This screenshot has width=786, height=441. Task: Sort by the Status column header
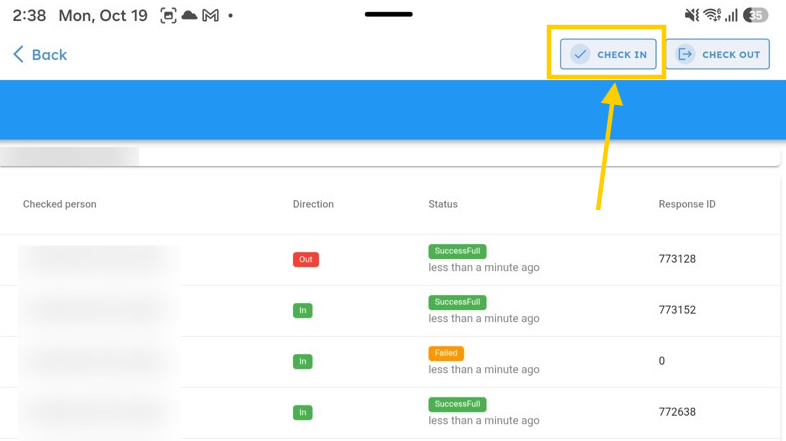point(443,204)
